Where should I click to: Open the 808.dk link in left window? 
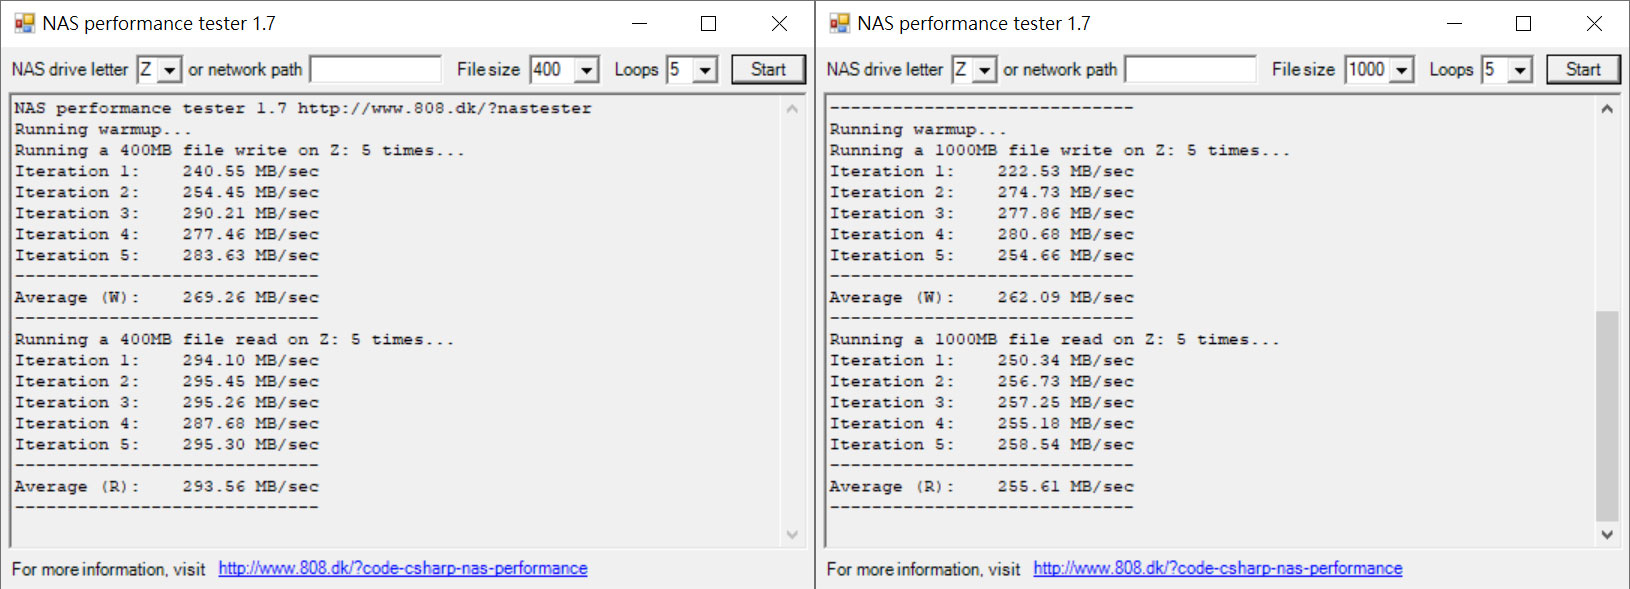(403, 568)
